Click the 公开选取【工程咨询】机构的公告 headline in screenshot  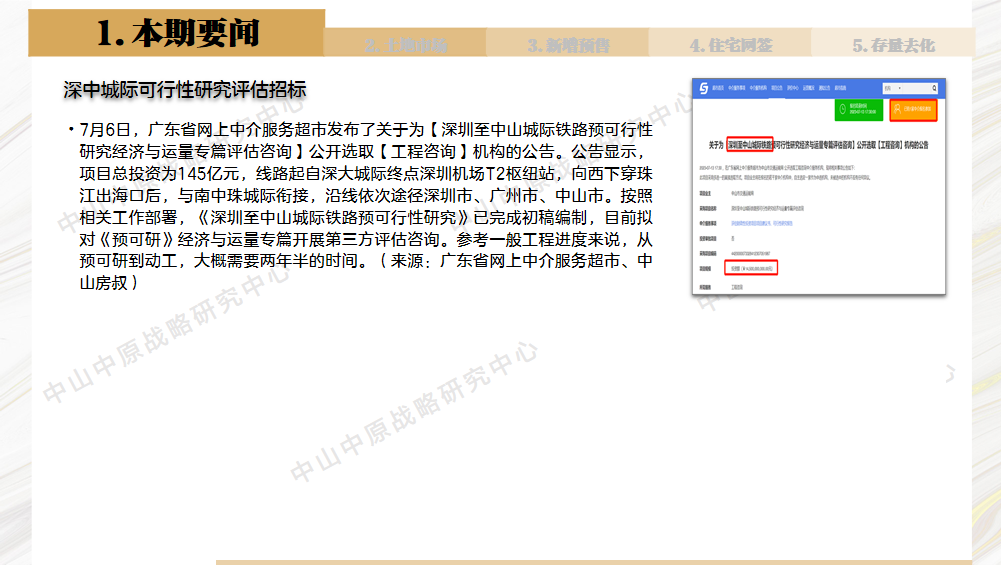point(880,144)
